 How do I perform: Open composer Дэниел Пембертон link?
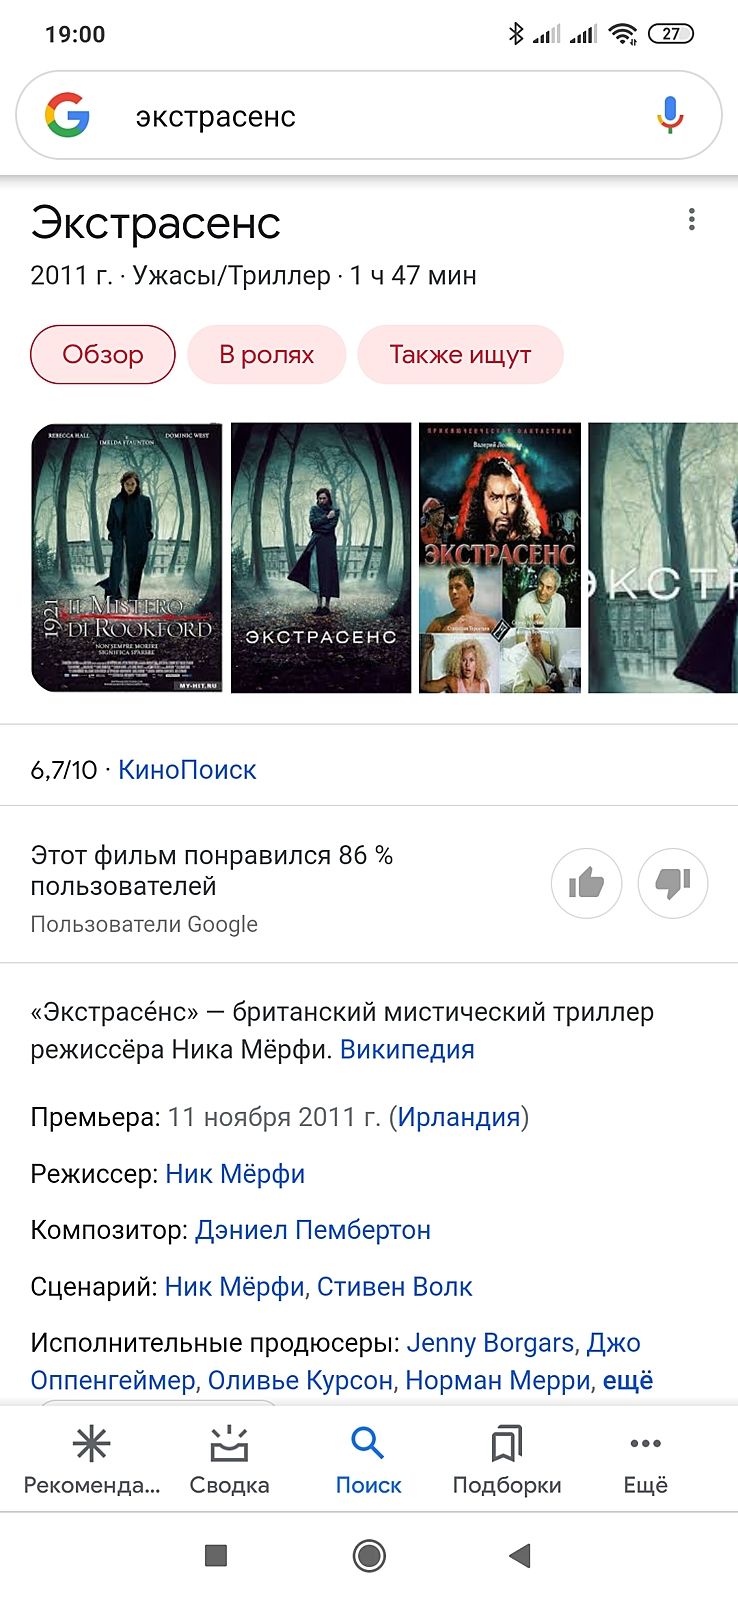[313, 1230]
